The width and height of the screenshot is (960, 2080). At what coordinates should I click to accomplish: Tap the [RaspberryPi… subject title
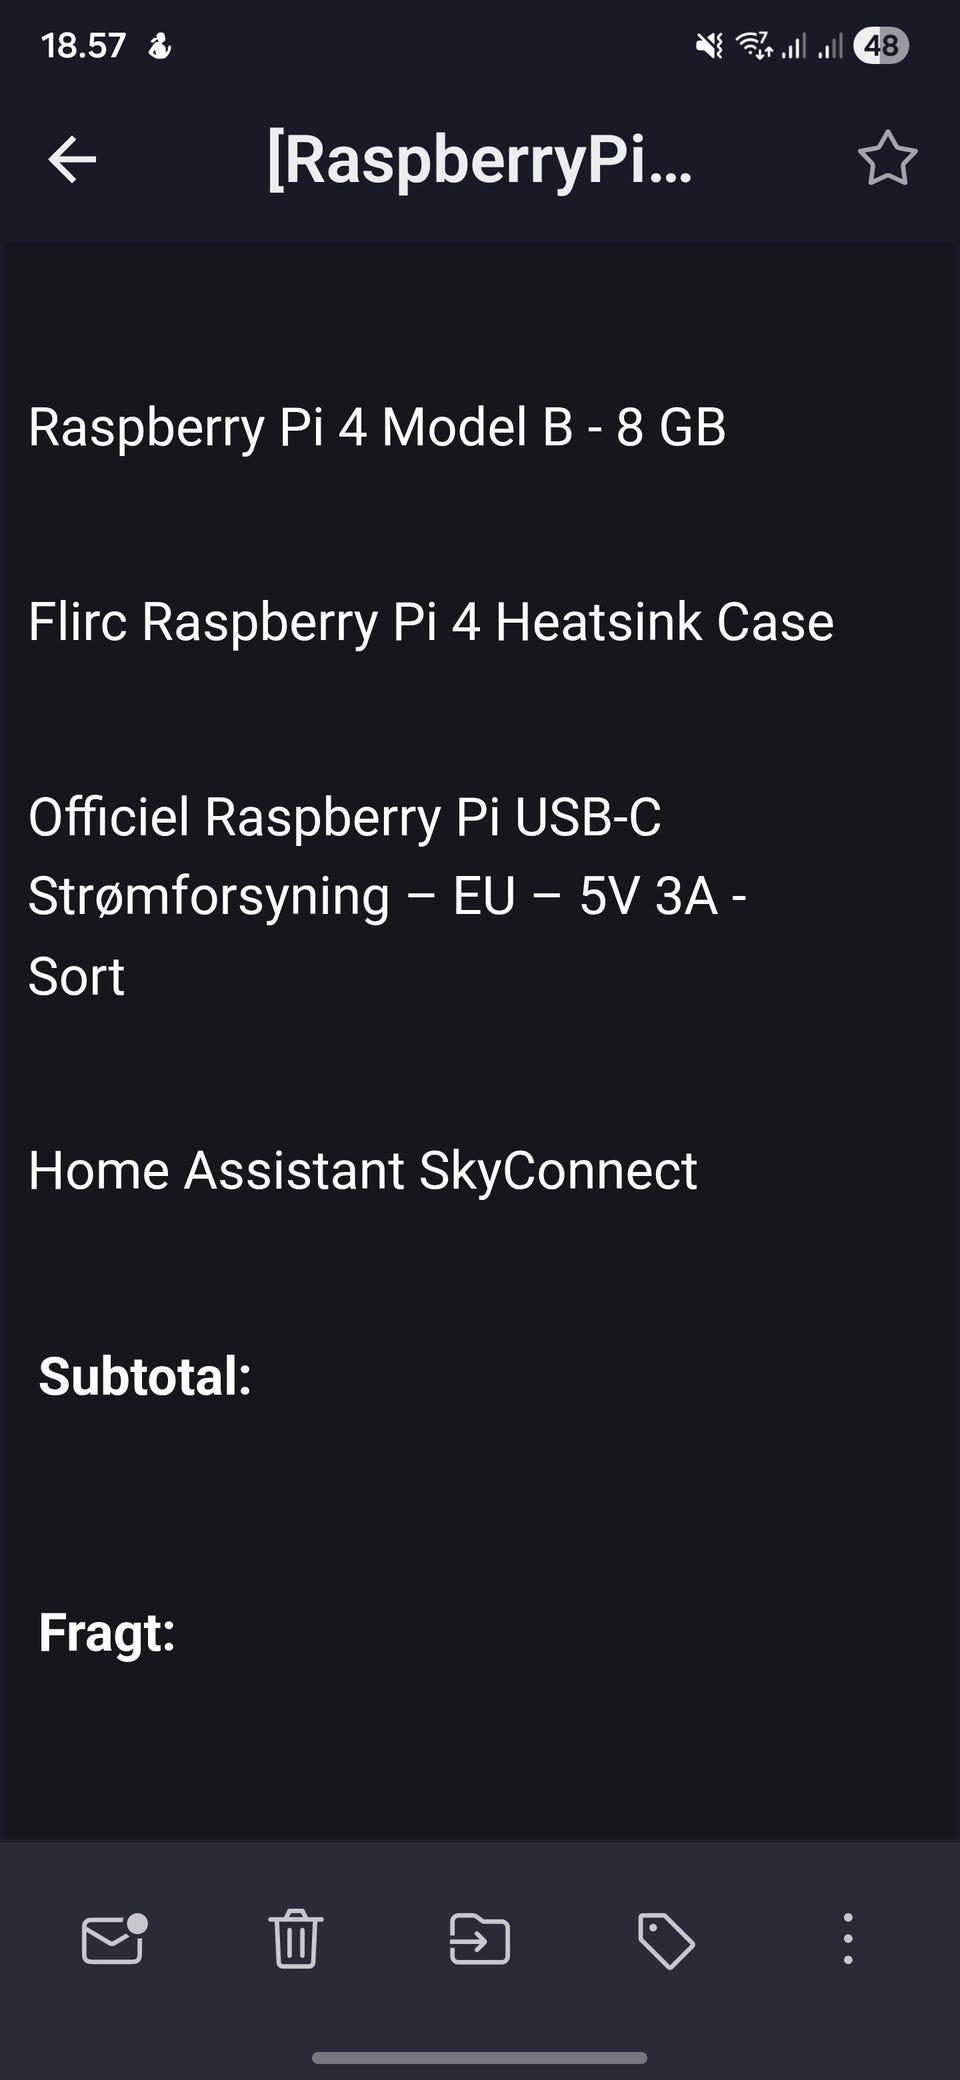pyautogui.click(x=480, y=160)
